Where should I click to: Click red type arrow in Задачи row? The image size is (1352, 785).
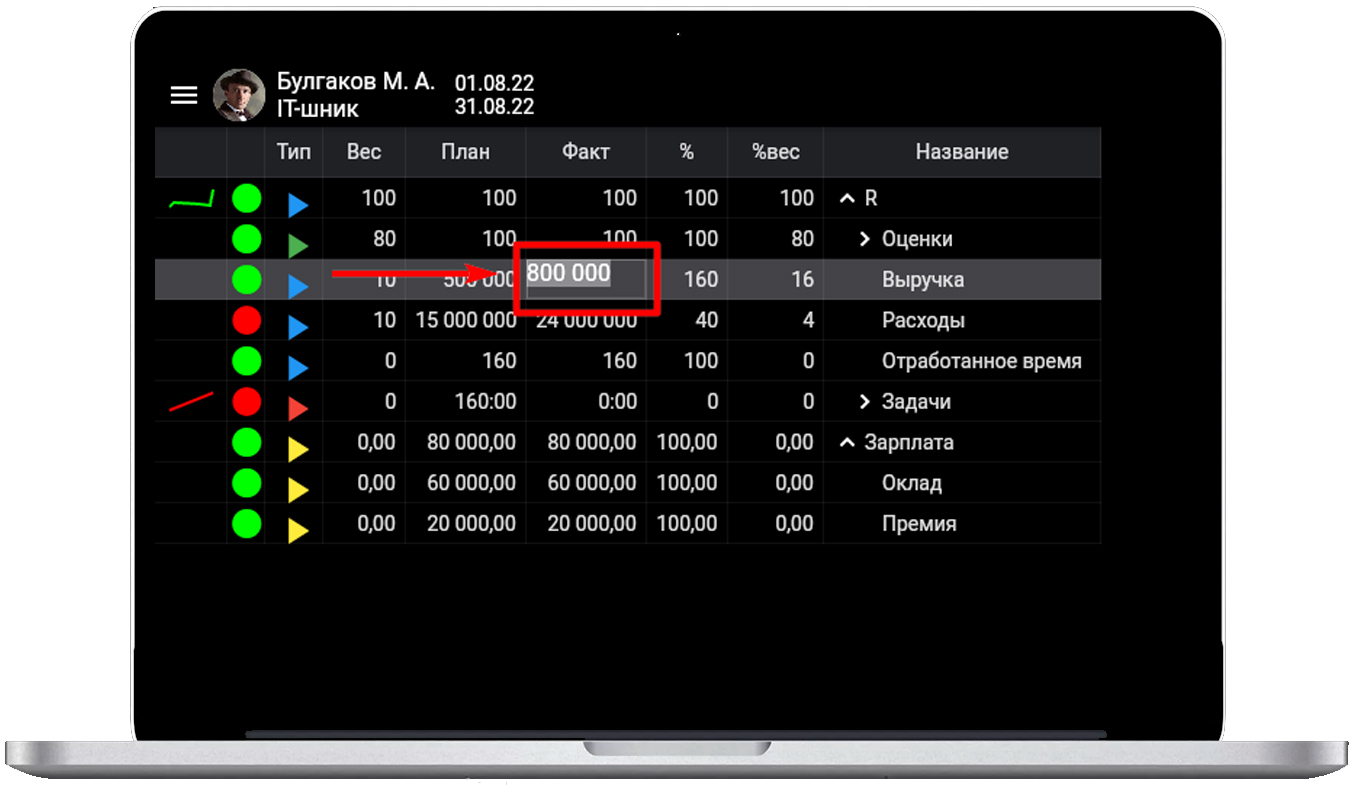click(x=298, y=409)
